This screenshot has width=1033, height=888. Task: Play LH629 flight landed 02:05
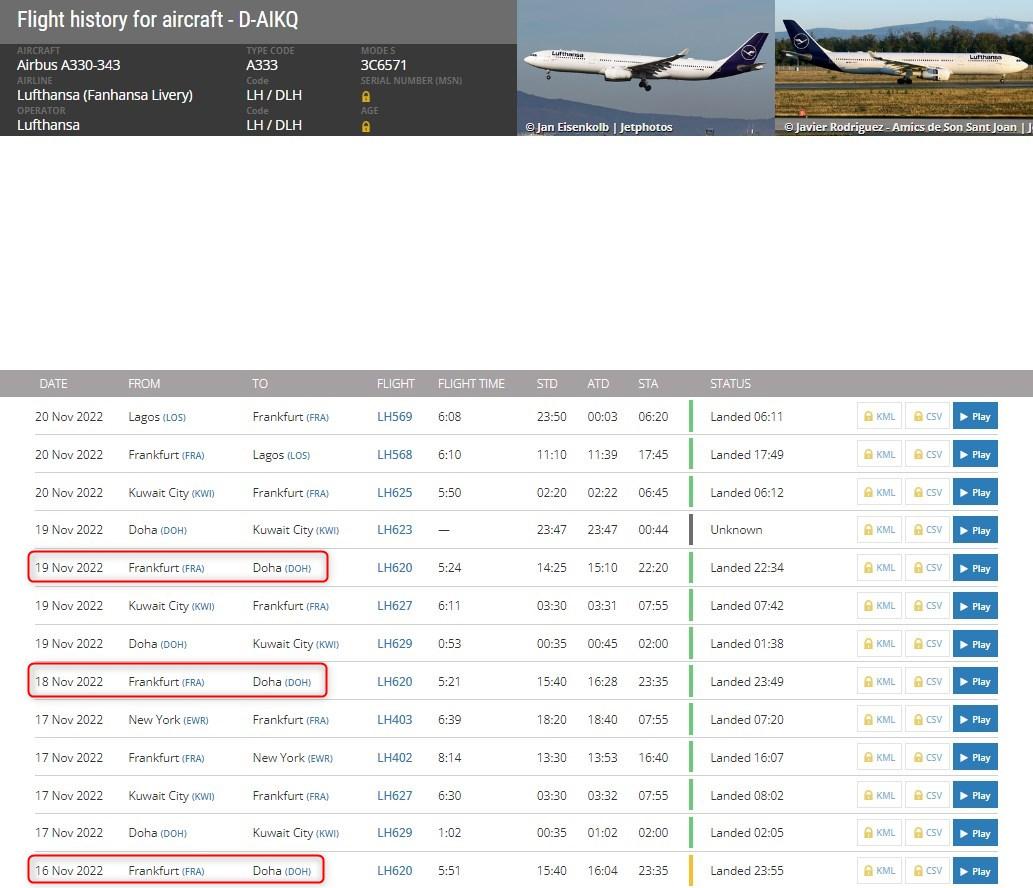[975, 833]
